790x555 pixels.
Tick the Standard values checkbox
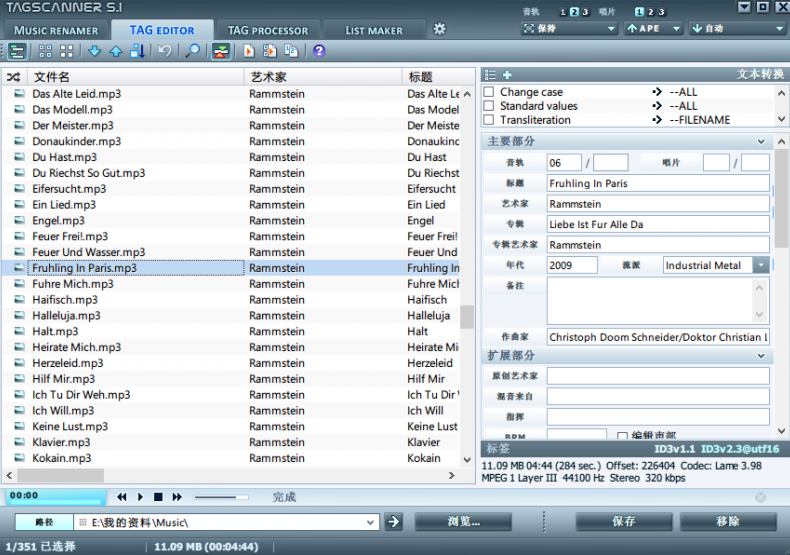(489, 106)
